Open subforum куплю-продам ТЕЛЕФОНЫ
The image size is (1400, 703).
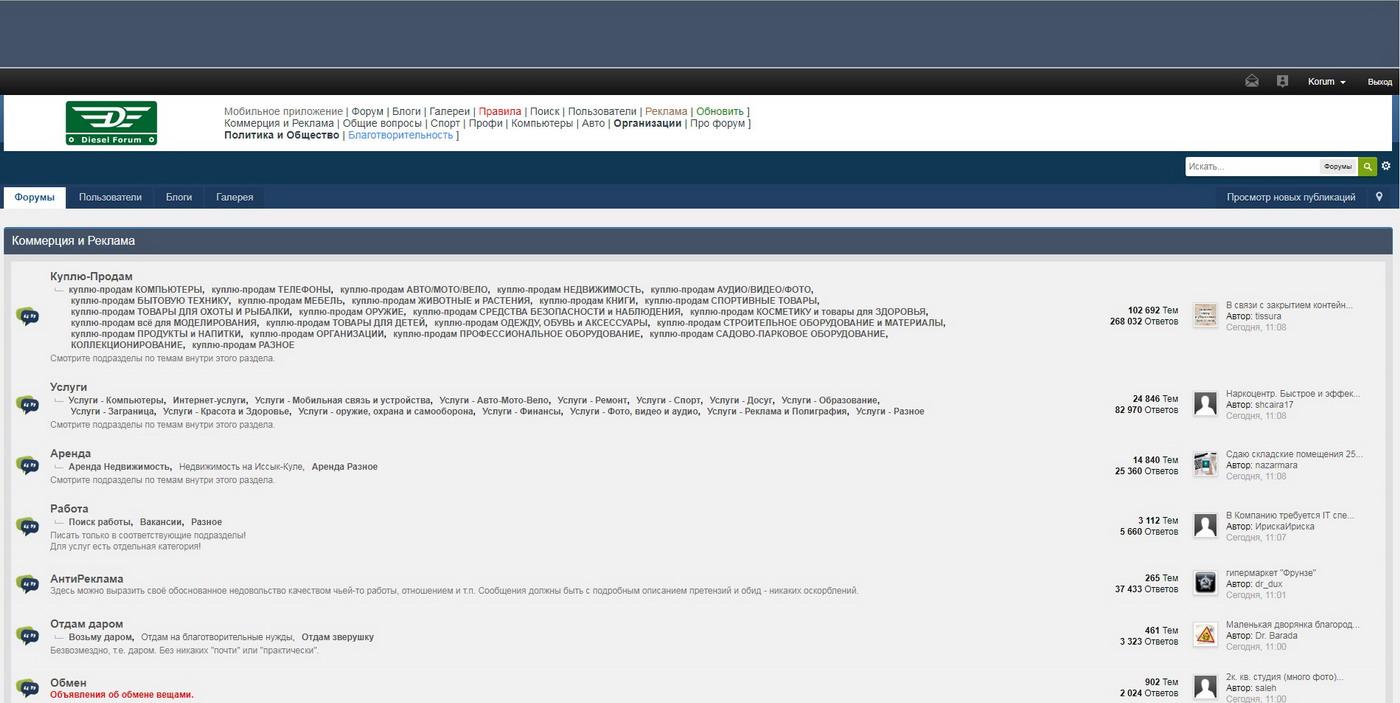coord(270,289)
